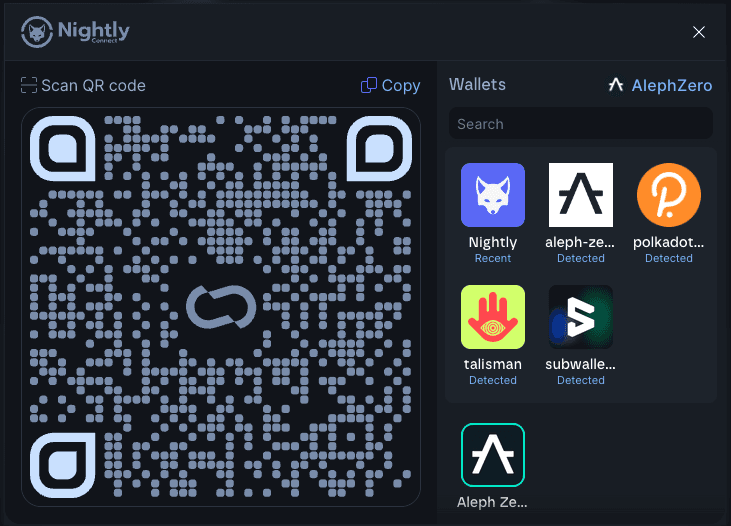731x526 pixels.
Task: Click the 'Recent' label under Nightly
Action: tap(493, 258)
